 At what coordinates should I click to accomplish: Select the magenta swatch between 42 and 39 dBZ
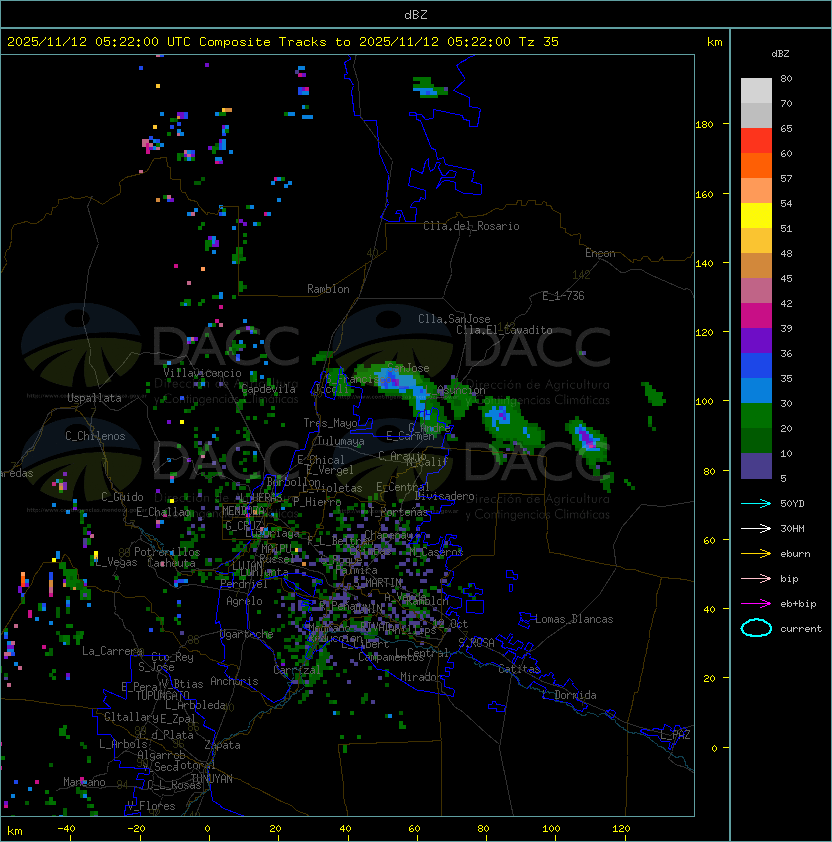coord(756,316)
